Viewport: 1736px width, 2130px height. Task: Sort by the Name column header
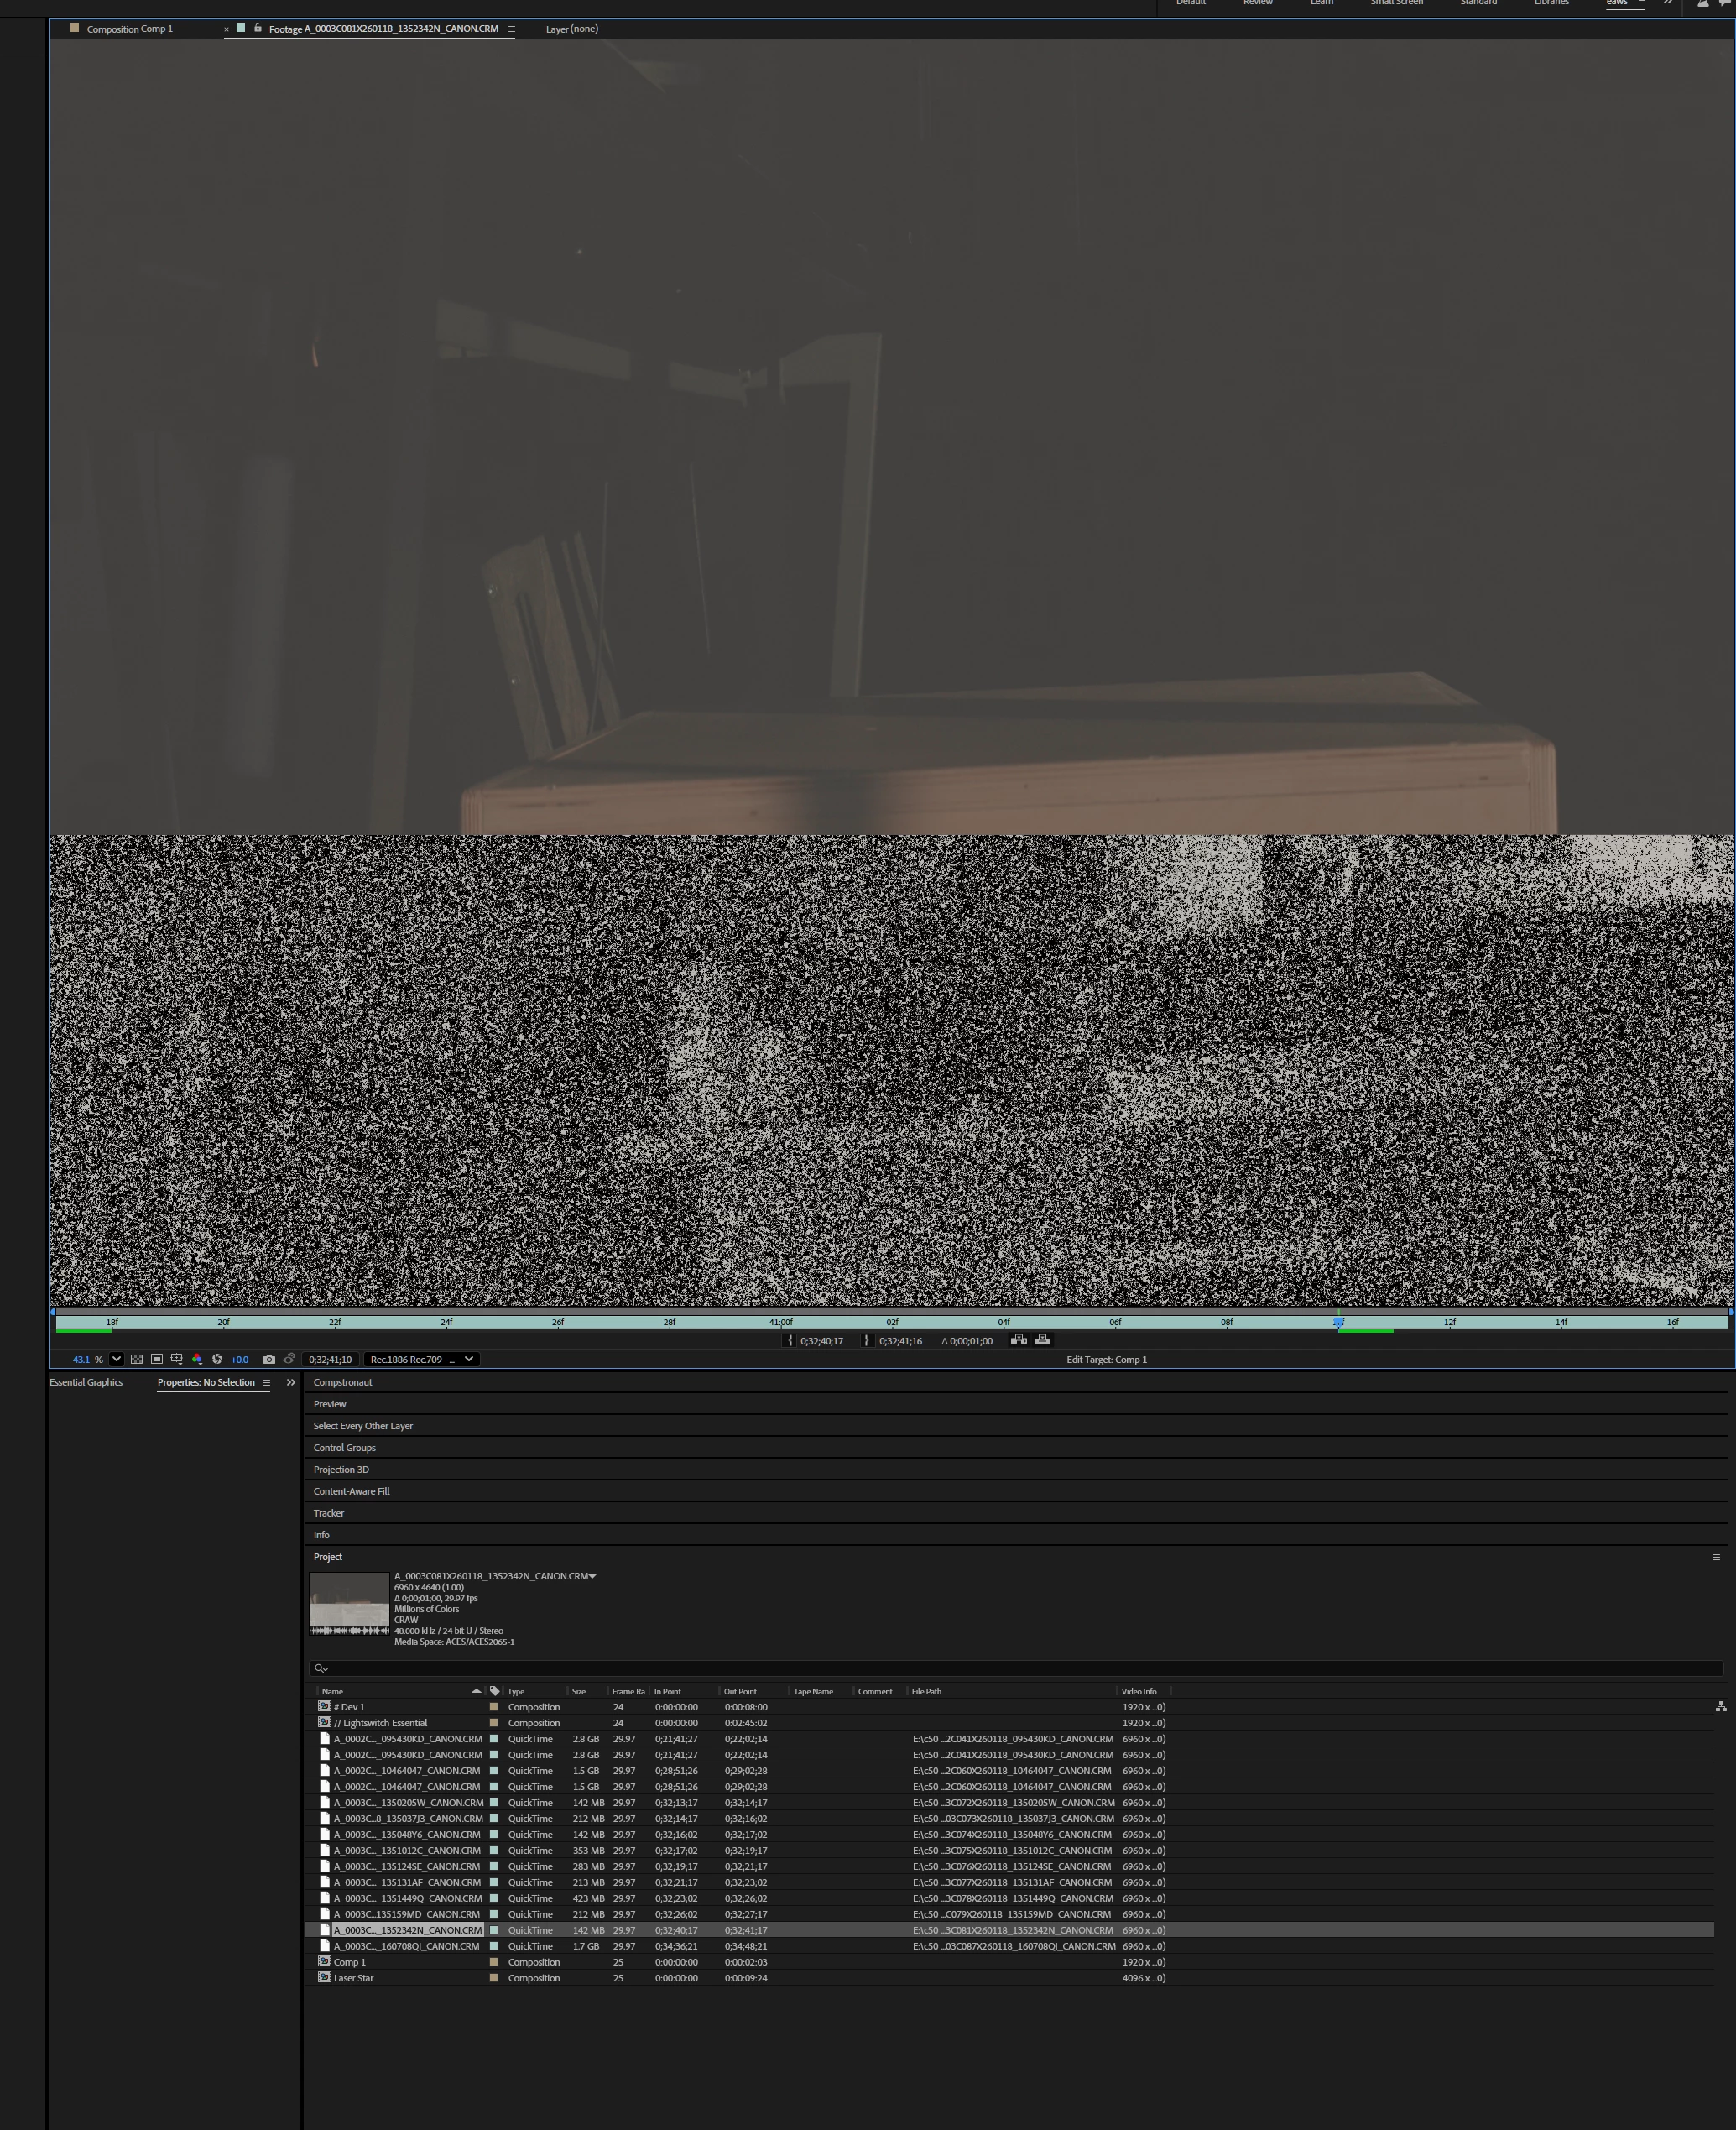(332, 1691)
